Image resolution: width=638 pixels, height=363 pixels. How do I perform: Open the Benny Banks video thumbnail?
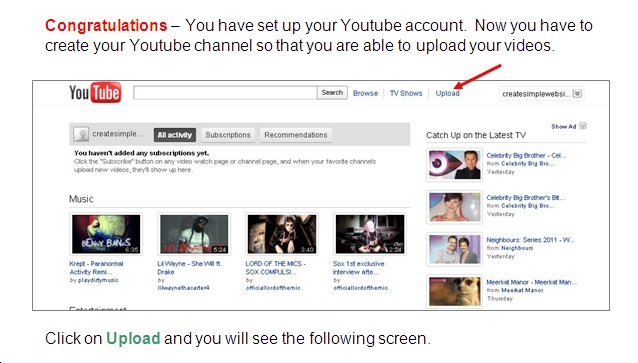(x=106, y=234)
